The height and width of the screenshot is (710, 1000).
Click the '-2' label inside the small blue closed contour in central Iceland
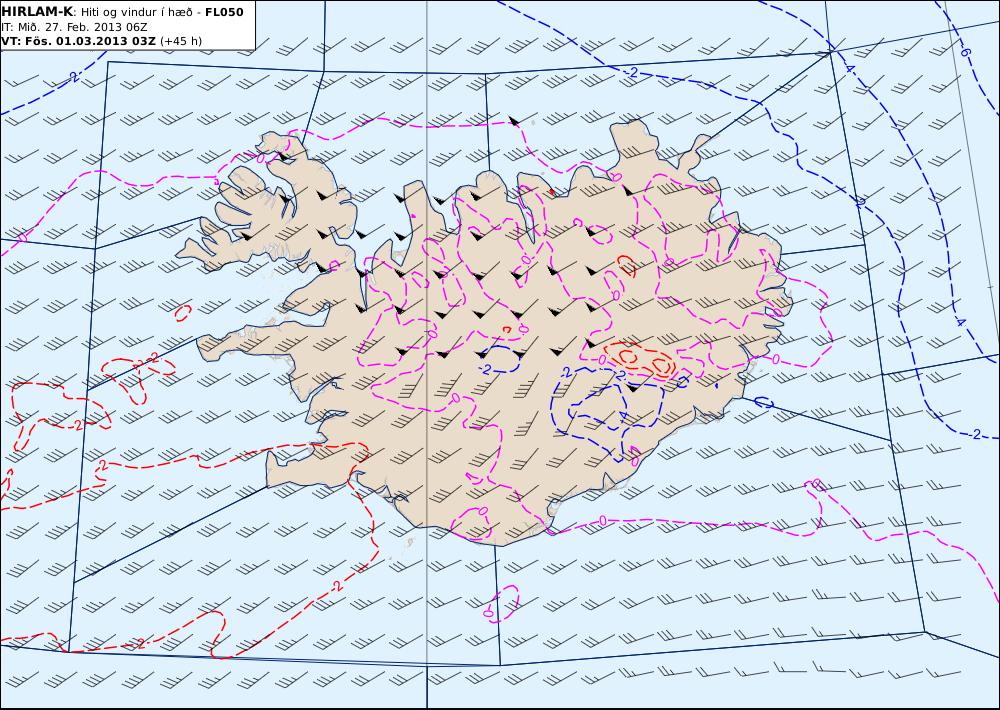pos(485,369)
